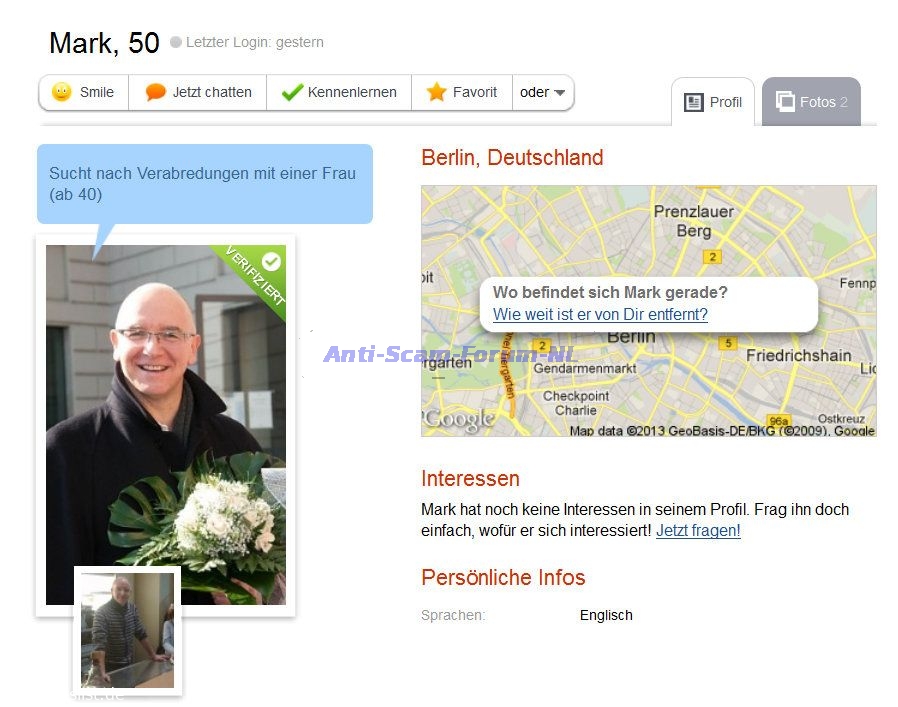Click the Fotos tab gallery icon
This screenshot has height=707, width=898.
[785, 101]
